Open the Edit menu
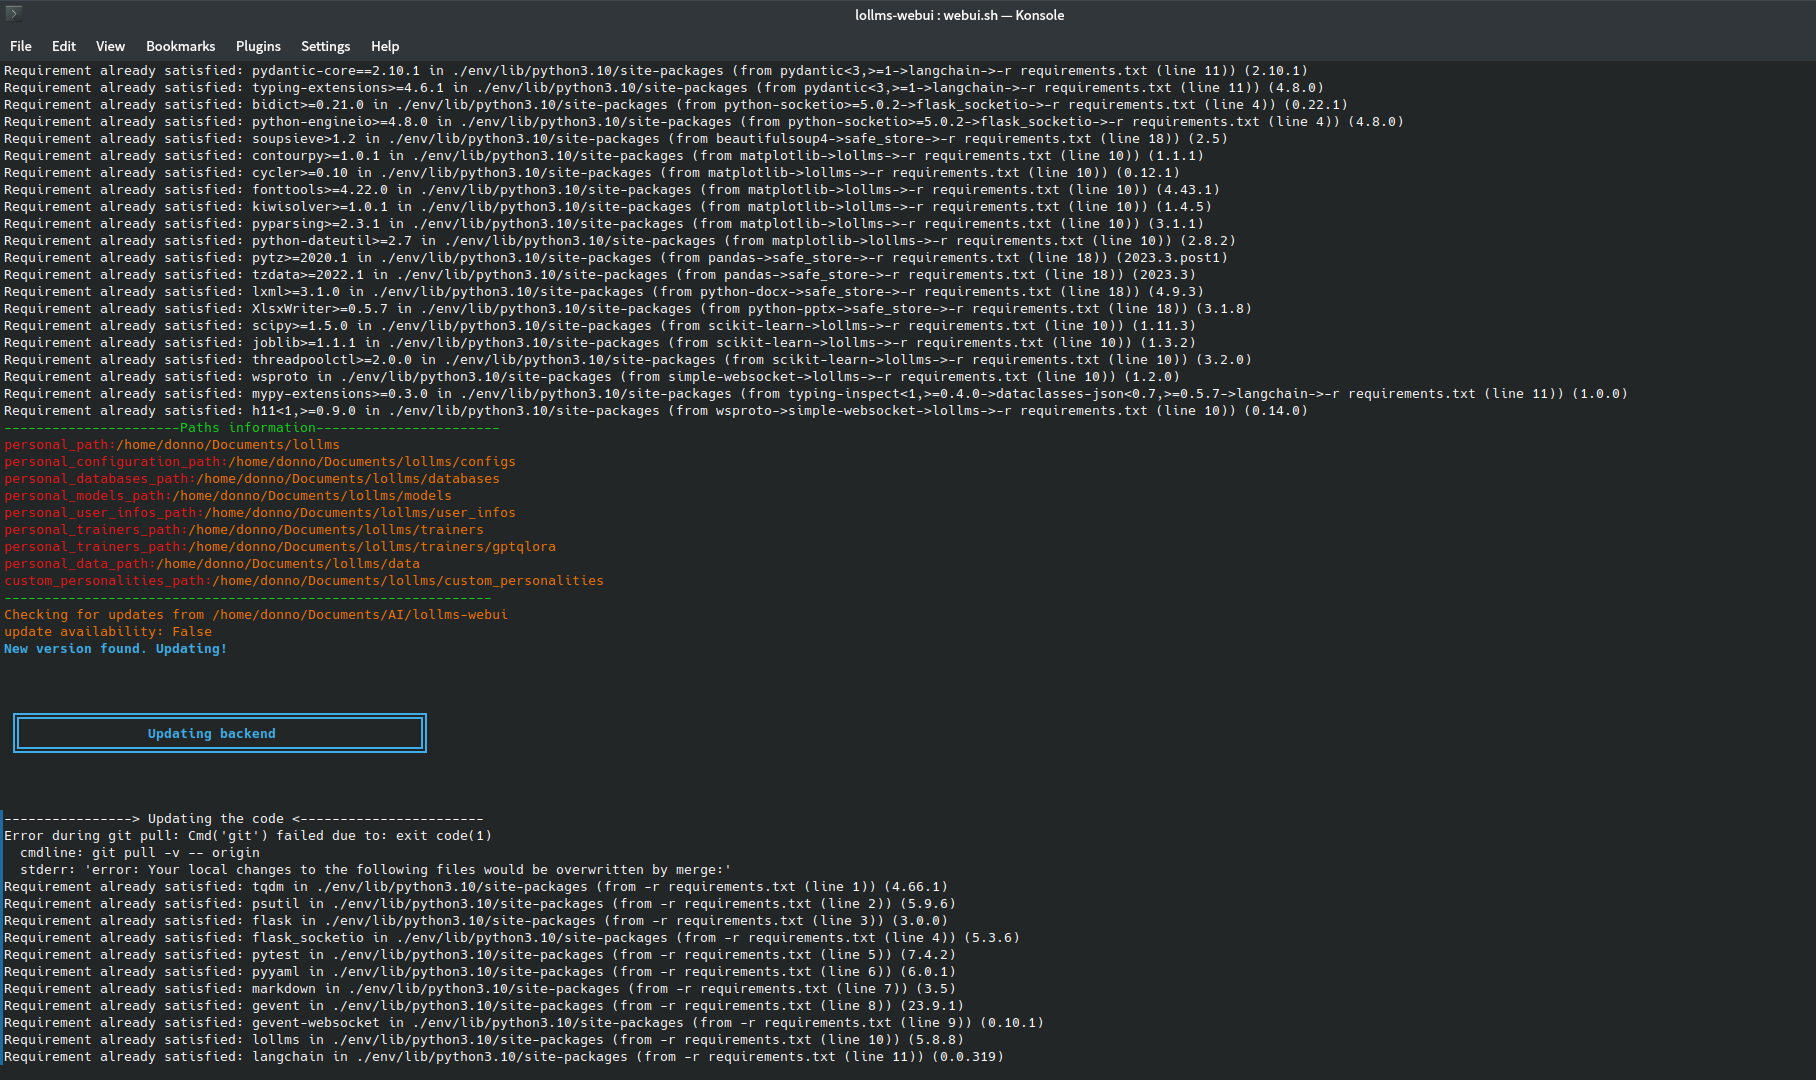The image size is (1816, 1080). [63, 46]
